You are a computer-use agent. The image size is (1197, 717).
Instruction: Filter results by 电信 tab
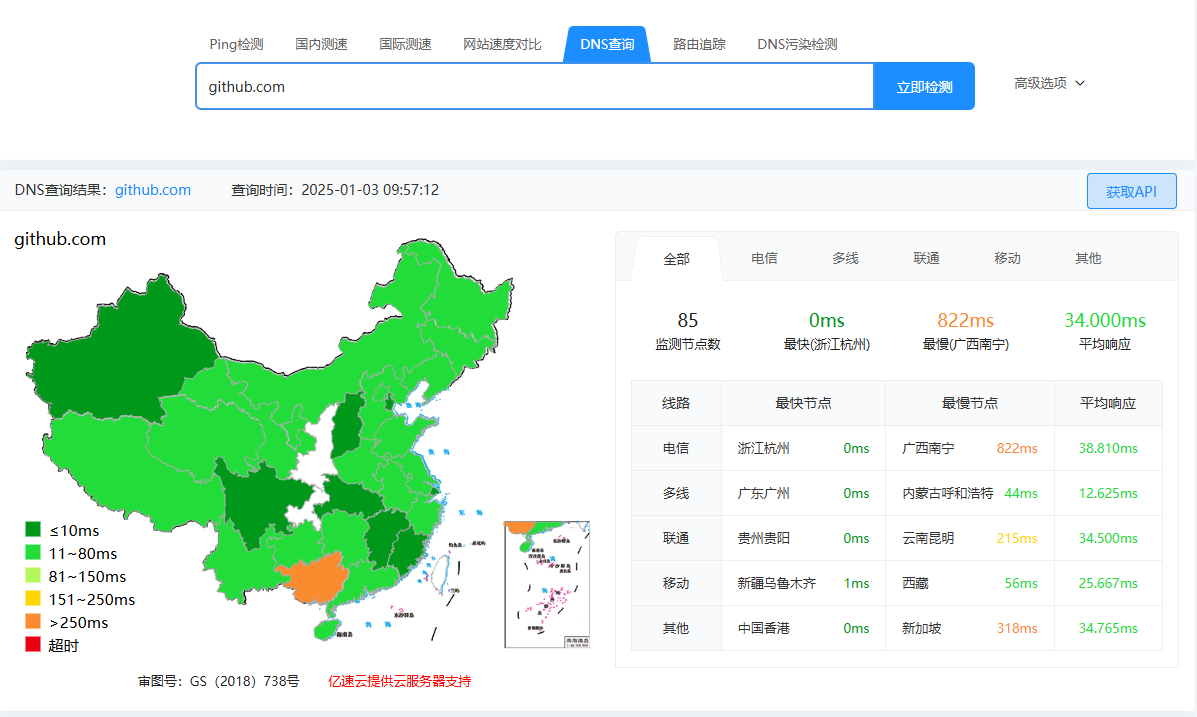pyautogui.click(x=764, y=258)
